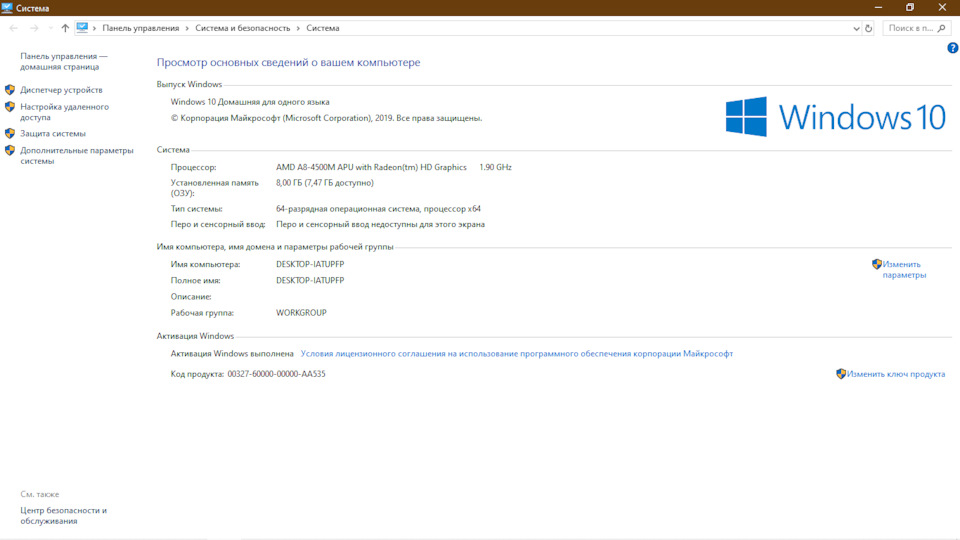
Task: Click computer name 'DESKTOP-IATUPFP' next to 'Имя компьютера'
Action: coord(310,264)
